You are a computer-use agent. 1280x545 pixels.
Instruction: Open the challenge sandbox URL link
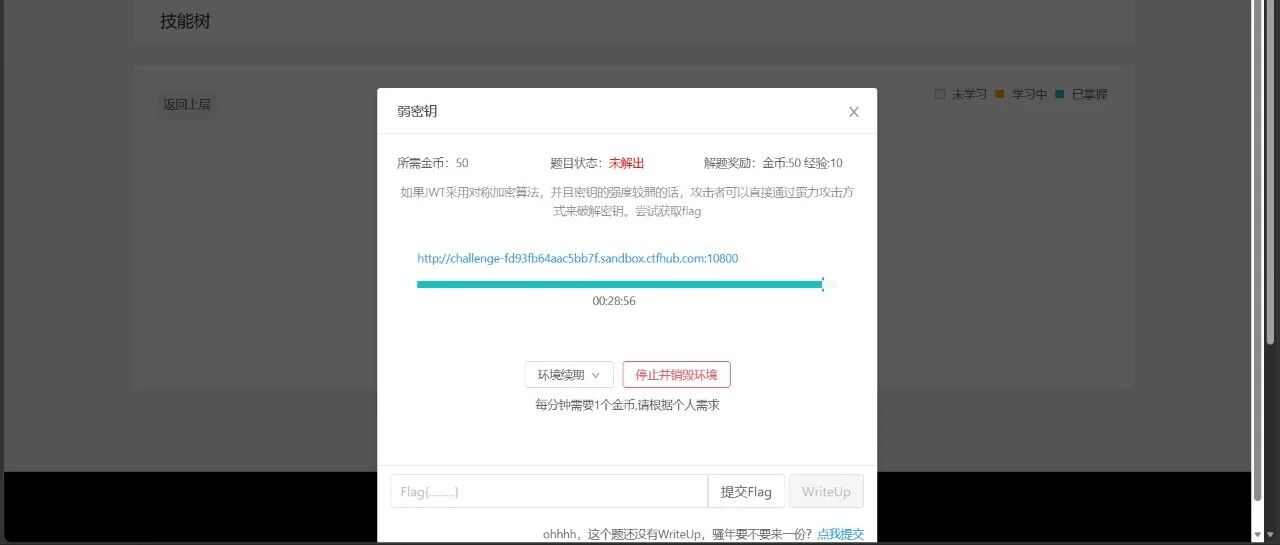[578, 258]
